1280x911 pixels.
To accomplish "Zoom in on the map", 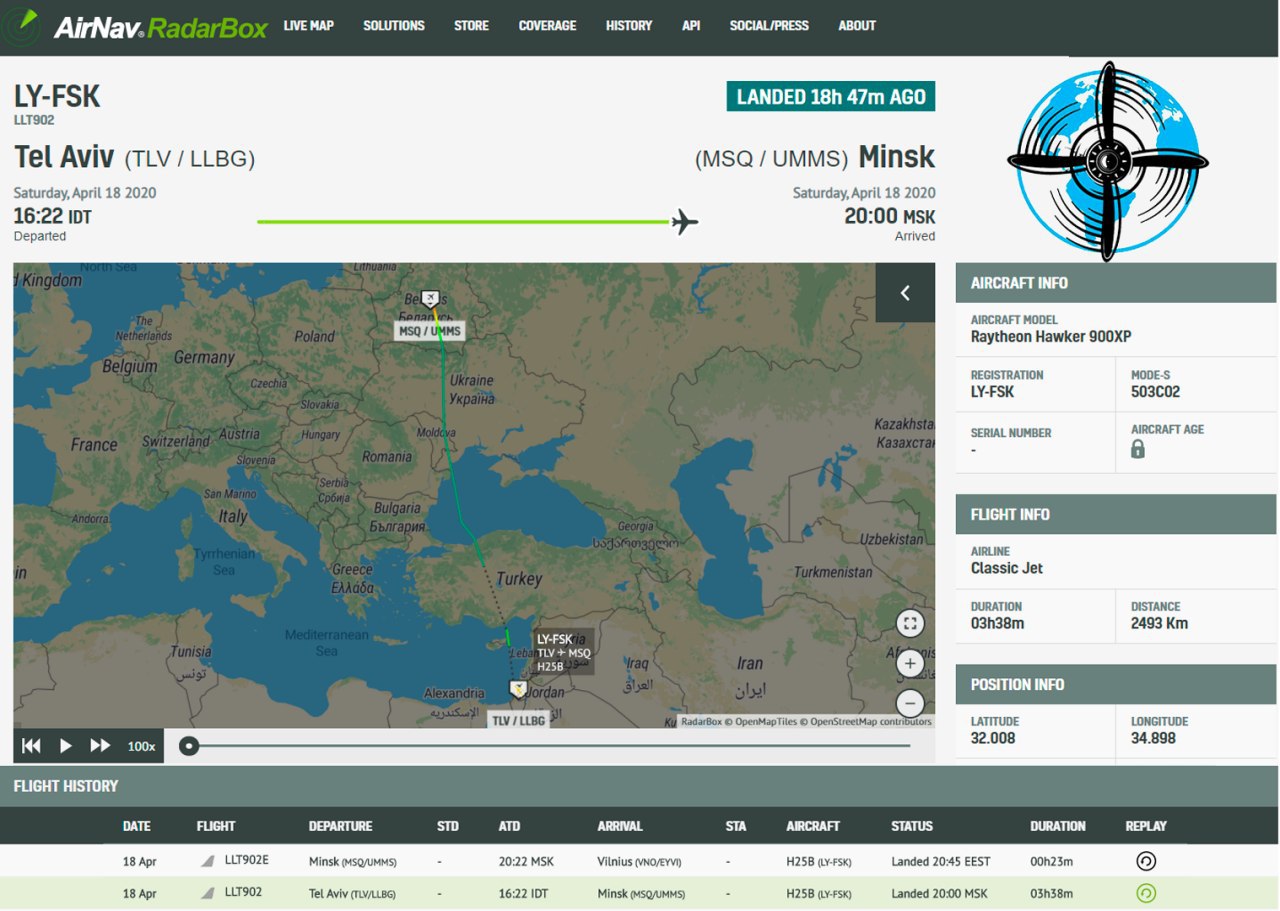I will tap(909, 663).
